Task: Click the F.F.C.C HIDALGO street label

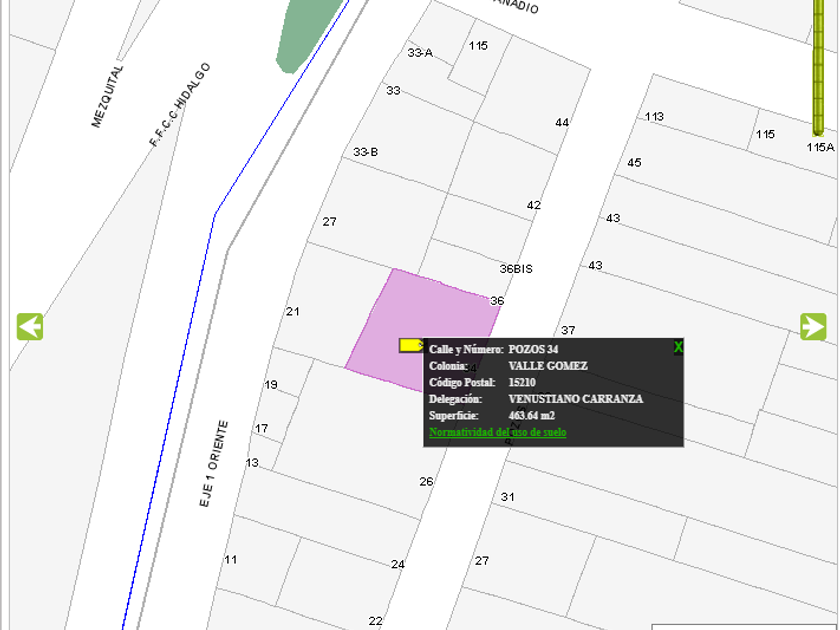Action: click(180, 104)
